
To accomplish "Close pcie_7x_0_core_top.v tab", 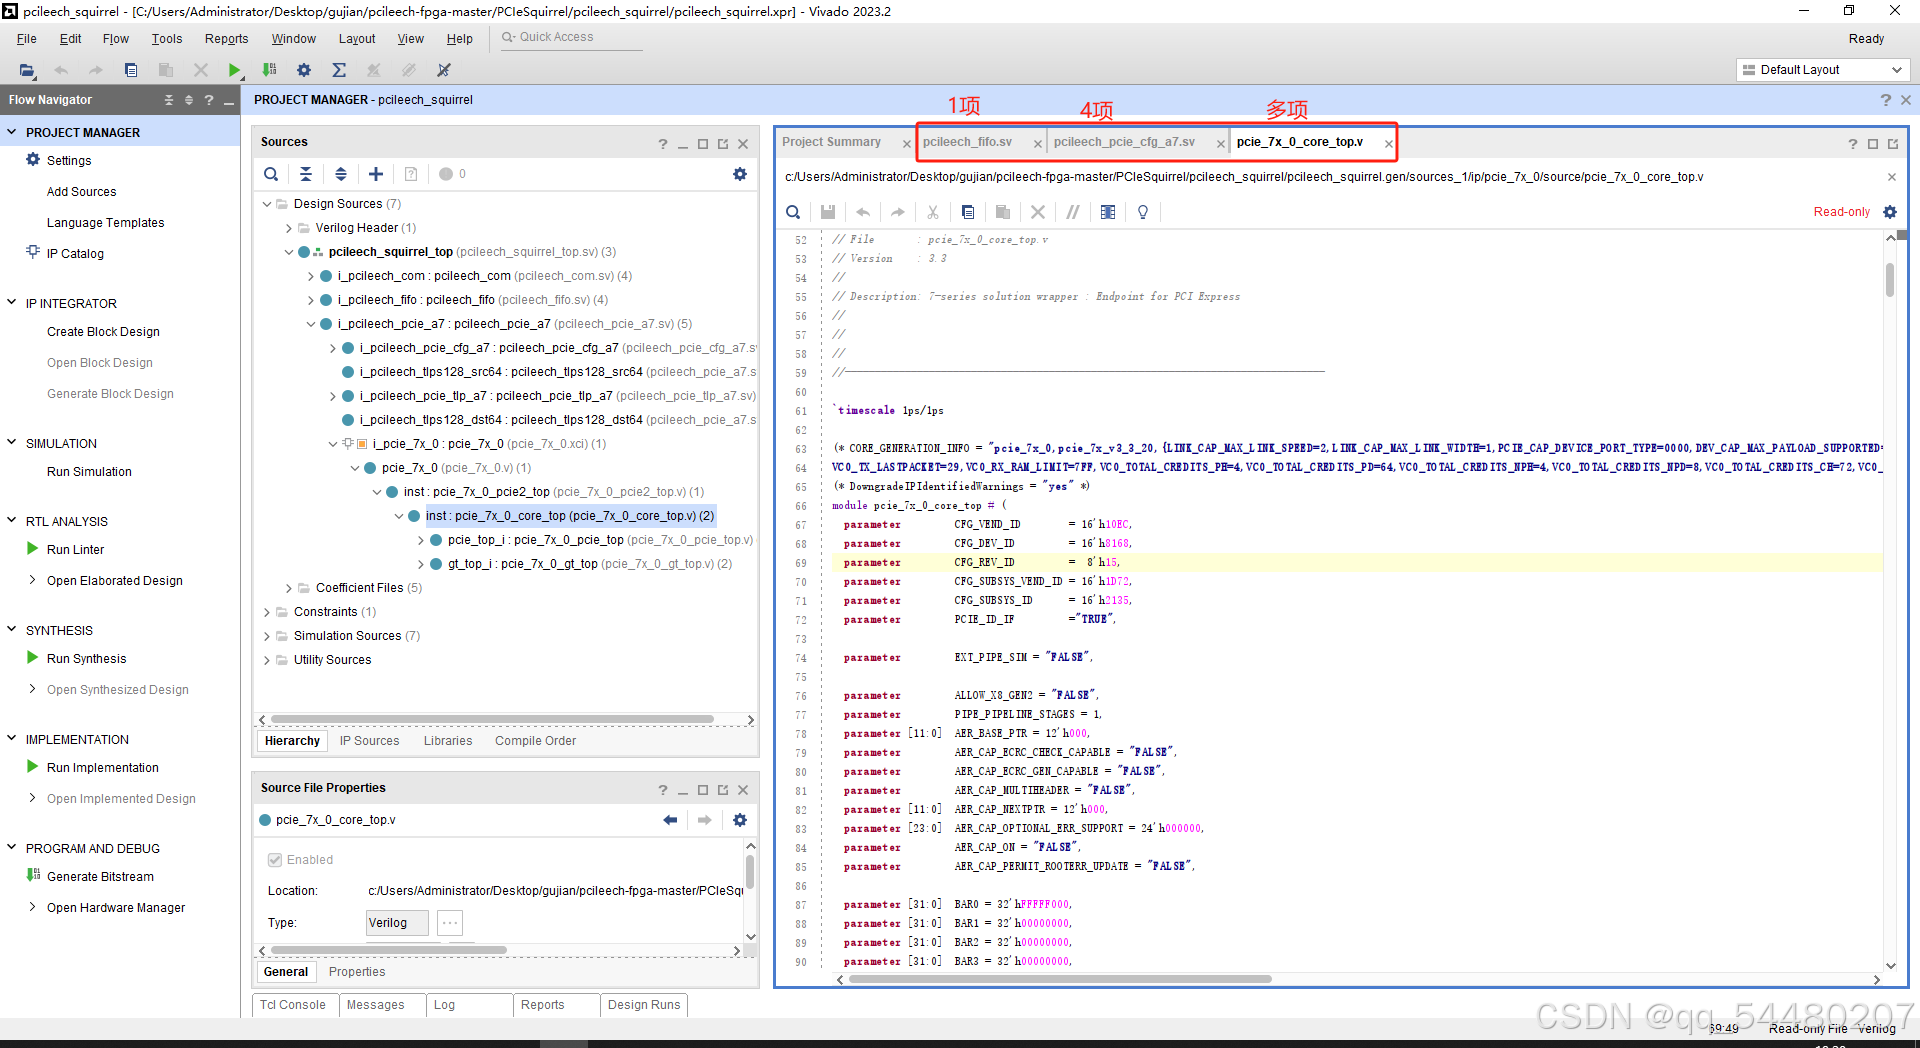I will click(1388, 144).
